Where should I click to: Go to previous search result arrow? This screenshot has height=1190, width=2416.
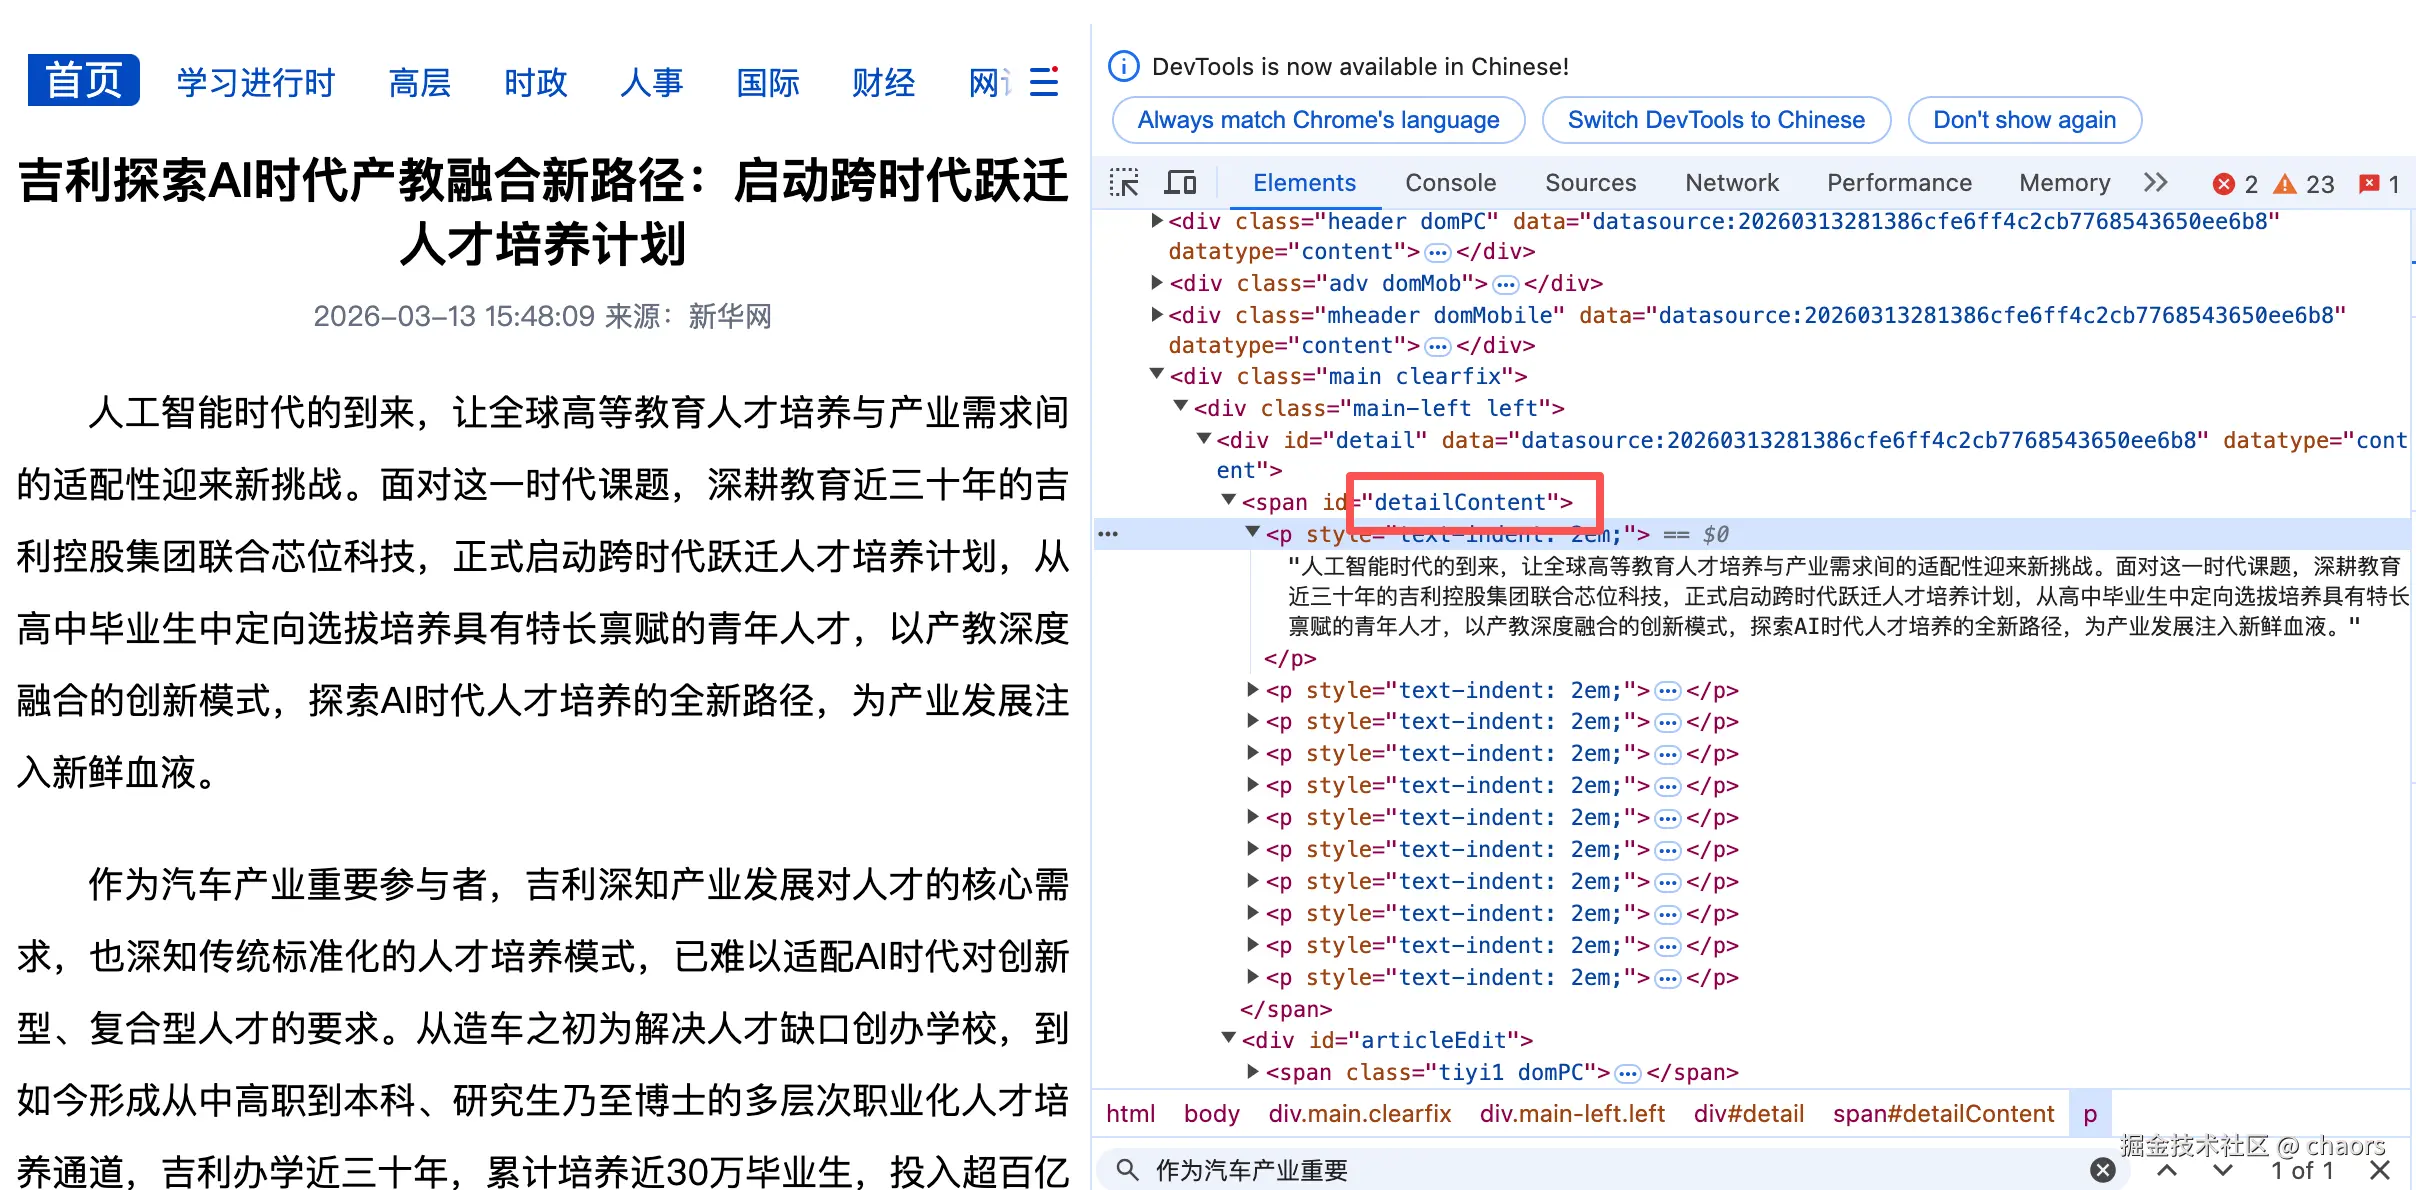2167,1170
